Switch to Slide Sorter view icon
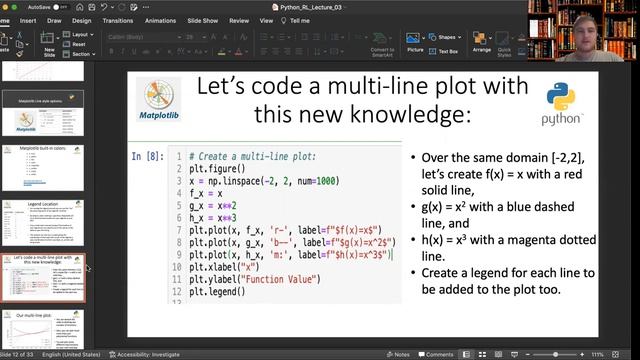This screenshot has height=360, width=640. pyautogui.click(x=482, y=354)
